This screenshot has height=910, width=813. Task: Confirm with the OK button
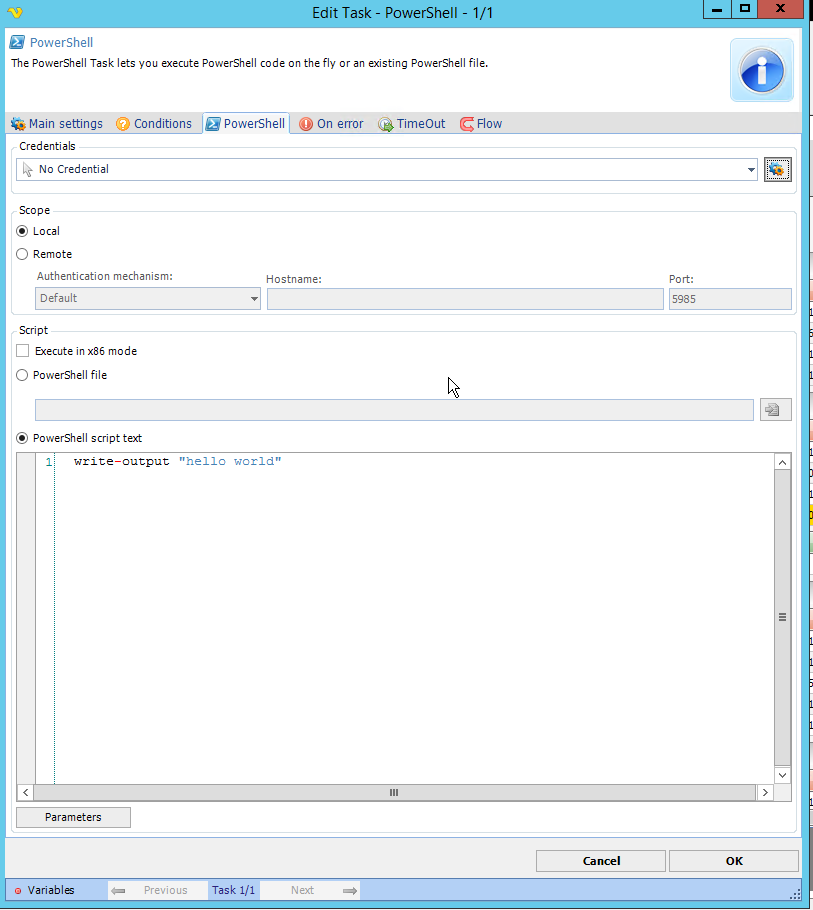pyautogui.click(x=733, y=861)
